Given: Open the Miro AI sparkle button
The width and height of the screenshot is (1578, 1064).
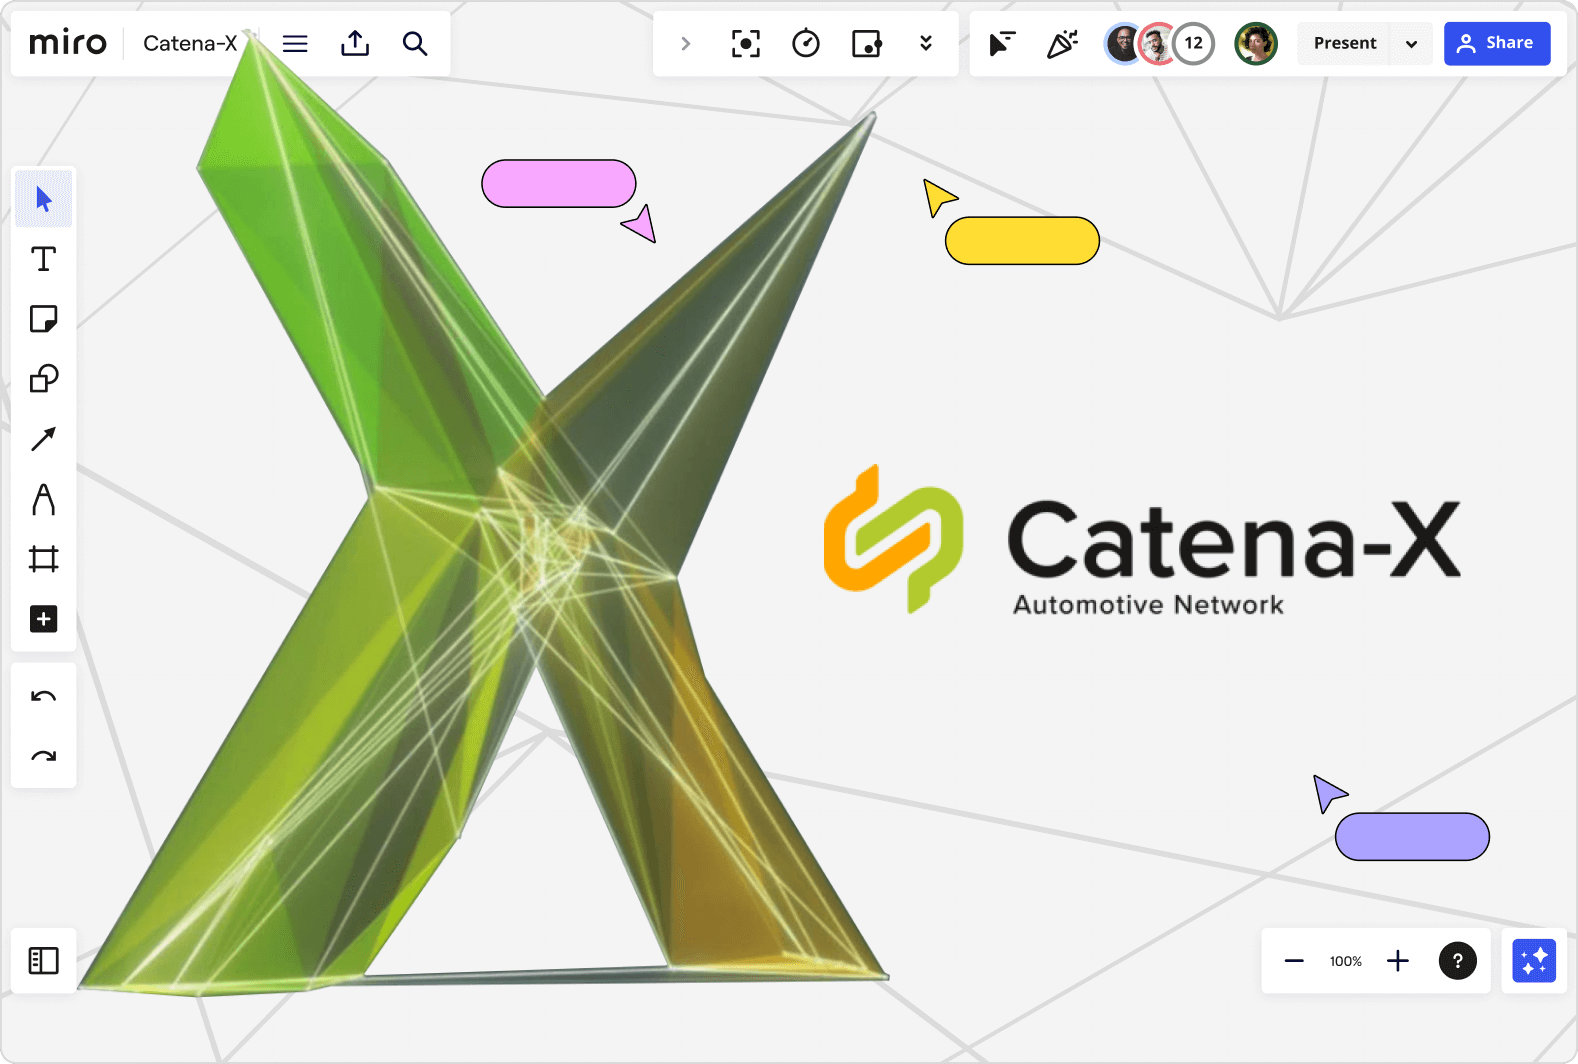Looking at the screenshot, I should (x=1534, y=961).
